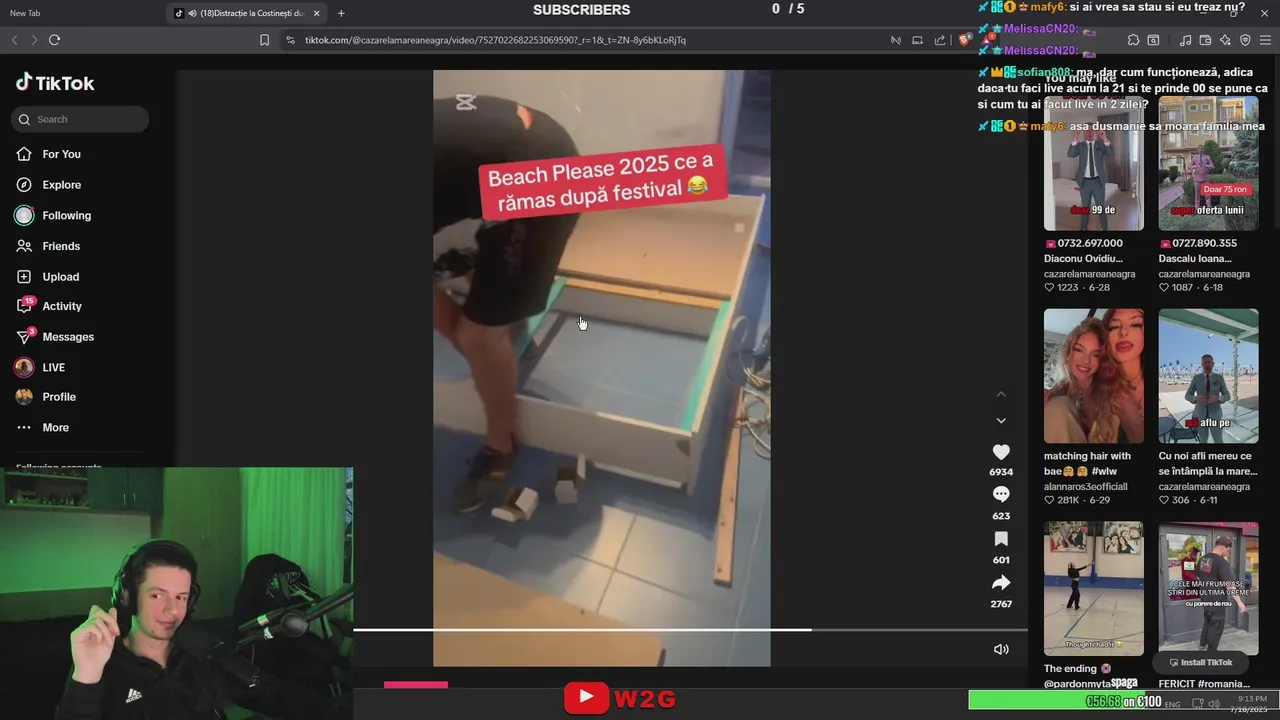Click cazarelamareaneagra under Dascalu Ioana video
1280x720 pixels.
(1204, 274)
